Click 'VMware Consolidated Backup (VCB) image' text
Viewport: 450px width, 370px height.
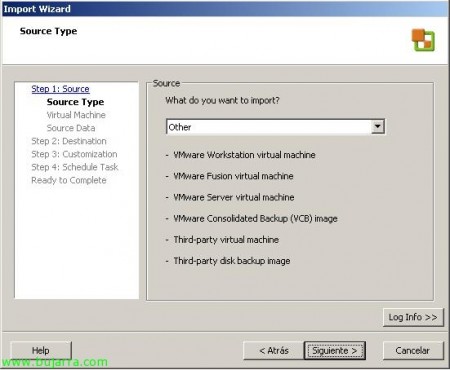[x=255, y=219]
